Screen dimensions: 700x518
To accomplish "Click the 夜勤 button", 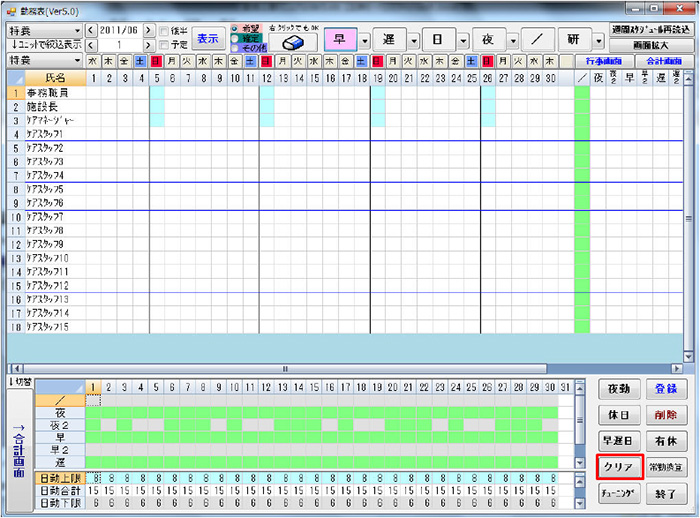I will [619, 389].
